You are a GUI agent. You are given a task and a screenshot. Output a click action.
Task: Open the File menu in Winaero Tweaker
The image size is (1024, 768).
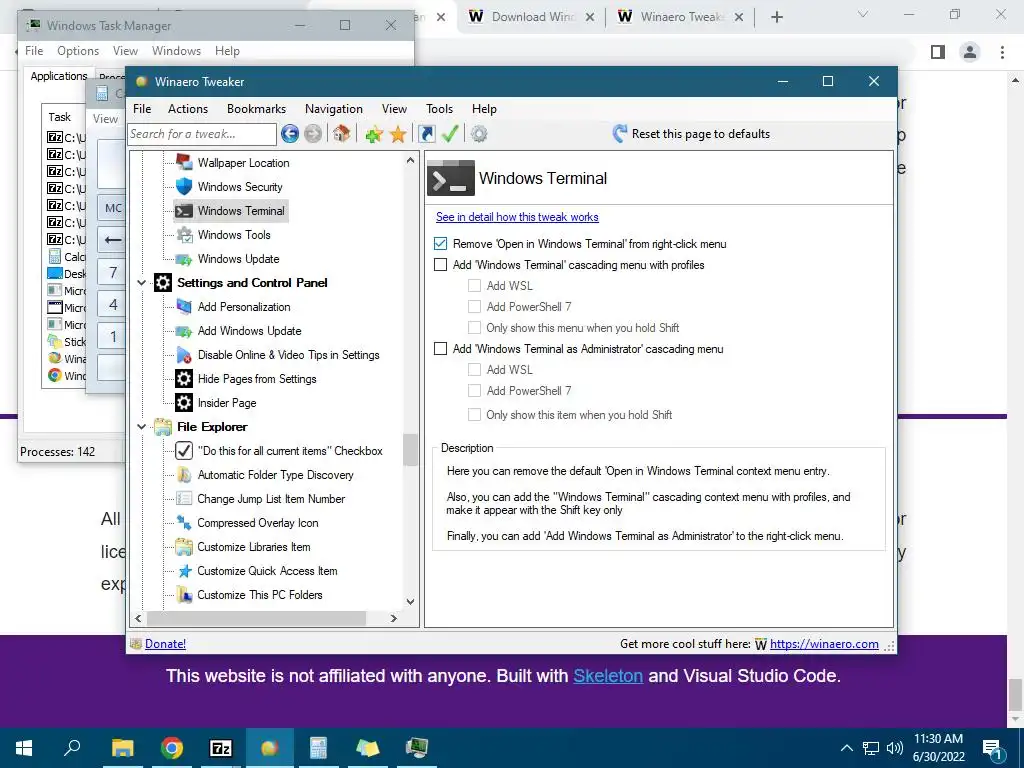click(142, 108)
